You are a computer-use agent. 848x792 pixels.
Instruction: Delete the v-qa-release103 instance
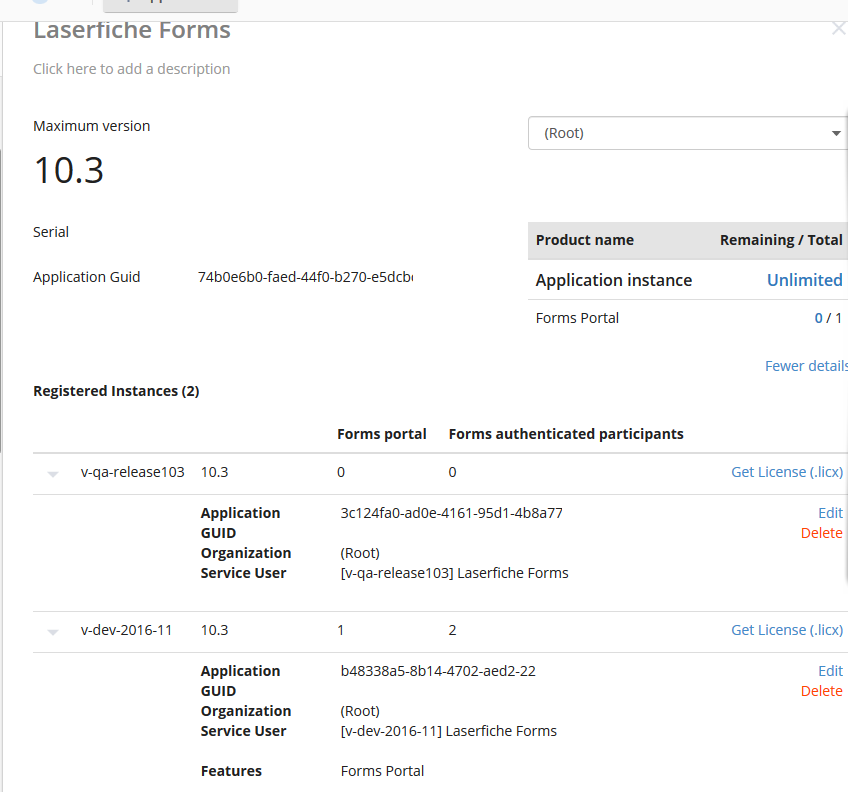[822, 533]
